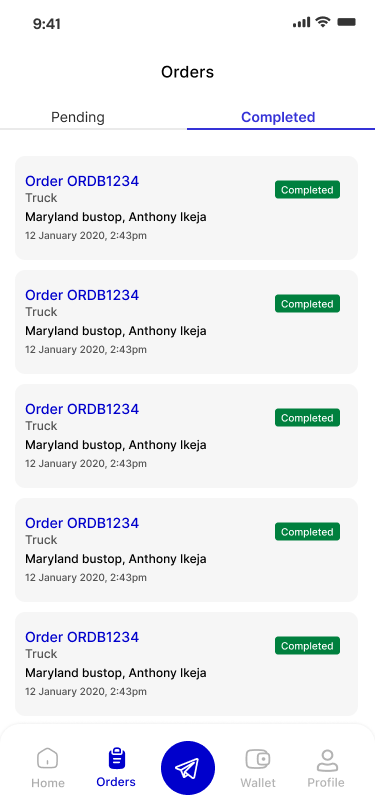Open the fourth order card address line
Image resolution: width=375 pixels, height=812 pixels.
(116, 559)
